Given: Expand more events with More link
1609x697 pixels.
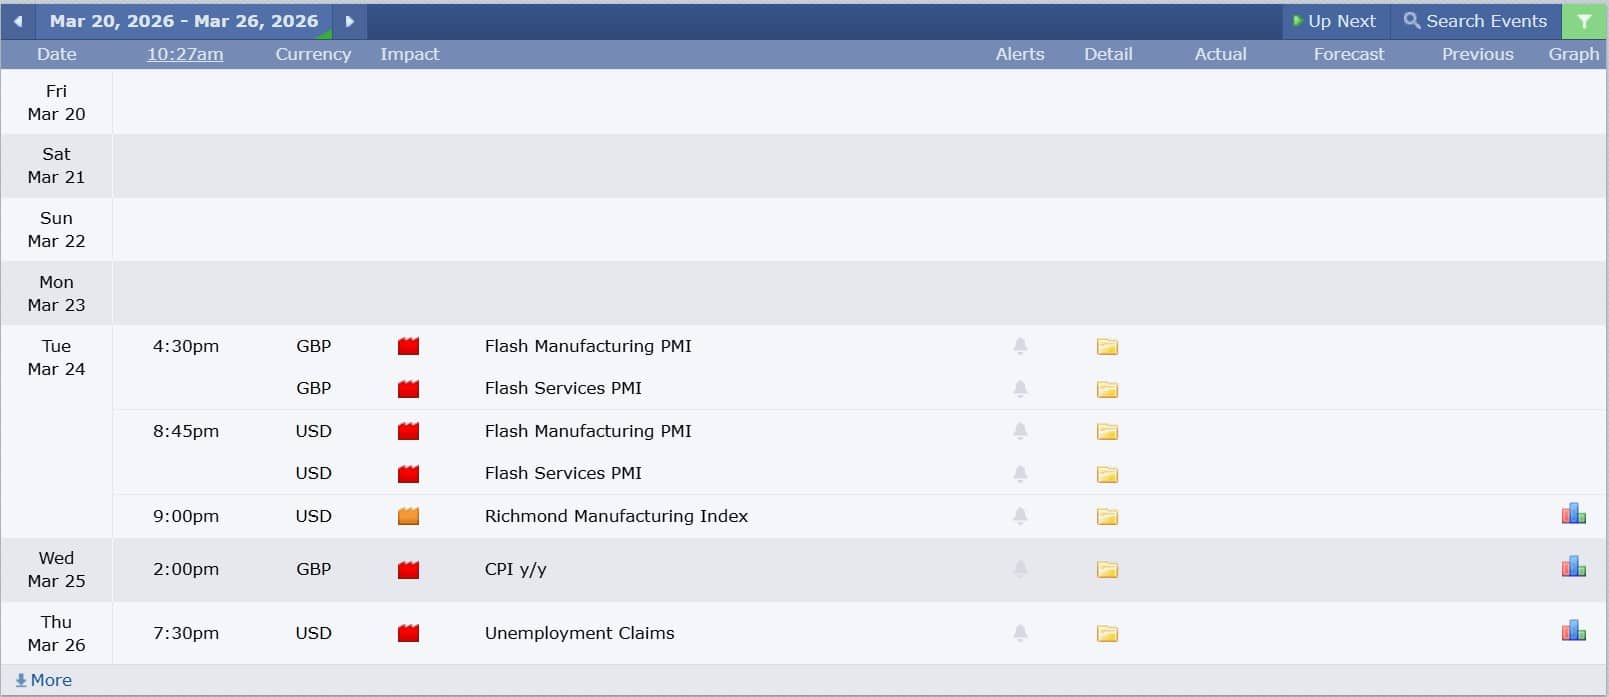Looking at the screenshot, I should click(x=44, y=680).
